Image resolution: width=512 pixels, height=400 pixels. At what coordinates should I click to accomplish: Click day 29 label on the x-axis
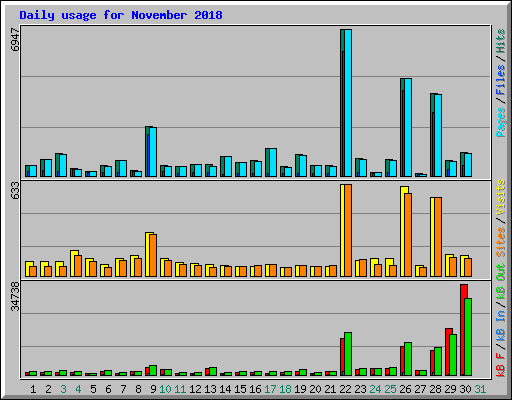(450, 389)
